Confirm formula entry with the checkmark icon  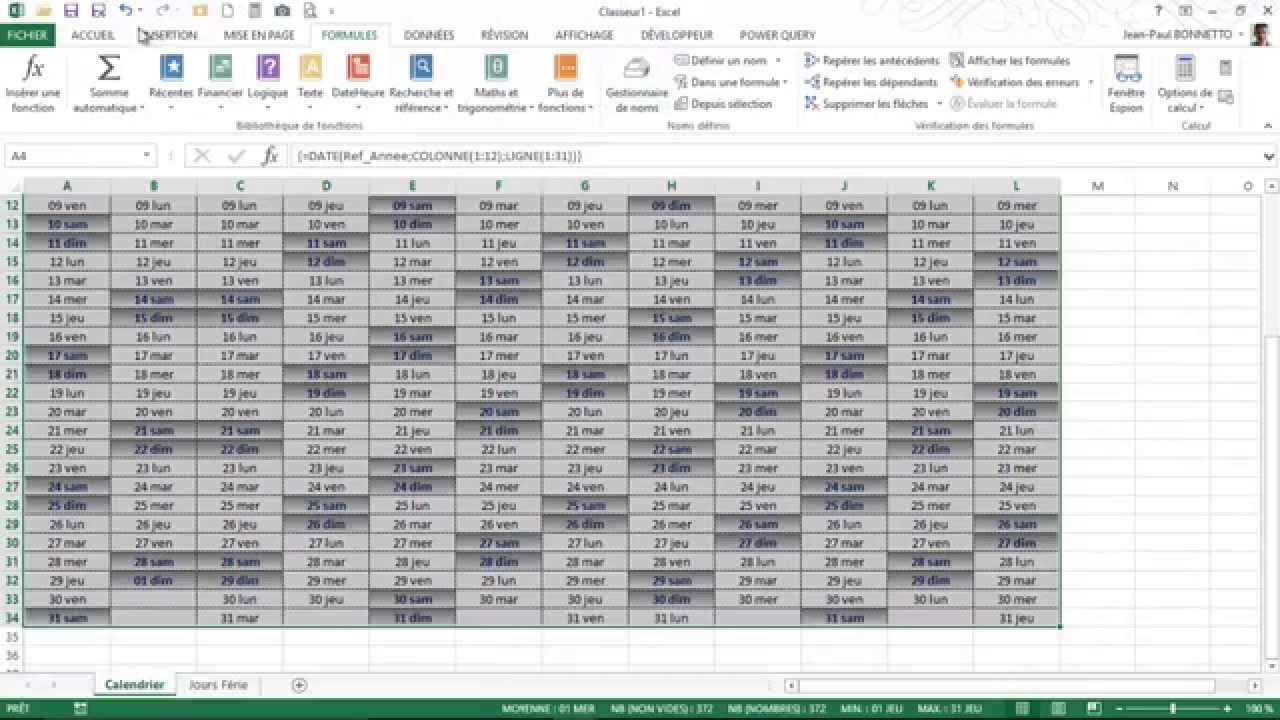(236, 156)
